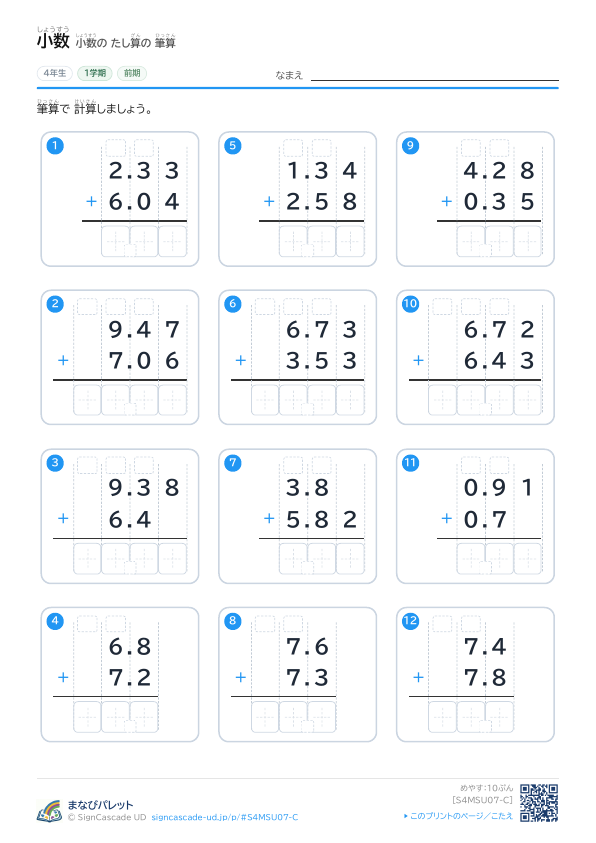Click the まなびパレット rainbow logo
The width and height of the screenshot is (596, 843).
(x=49, y=811)
